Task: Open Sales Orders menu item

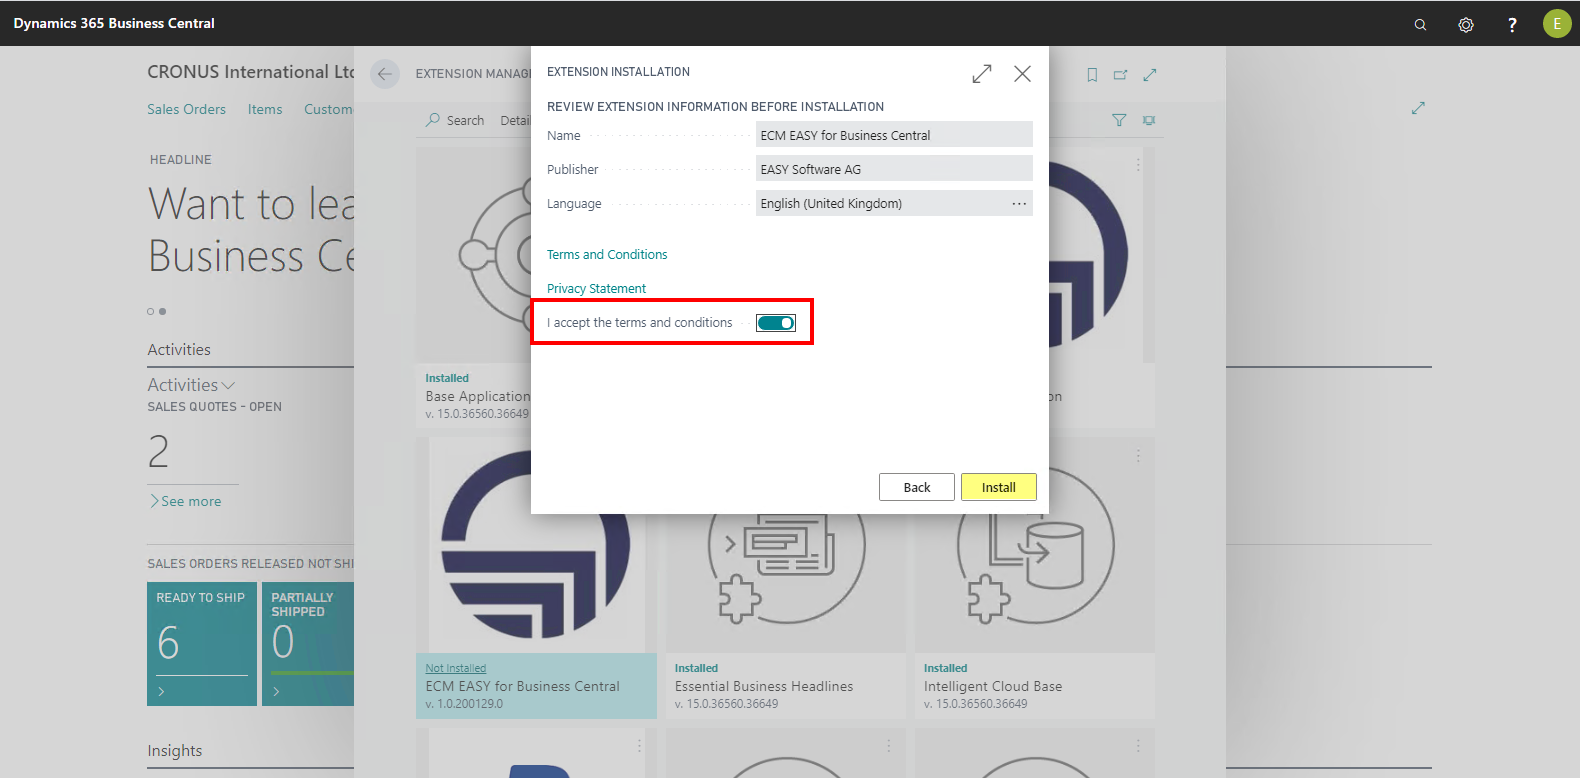Action: 186,109
